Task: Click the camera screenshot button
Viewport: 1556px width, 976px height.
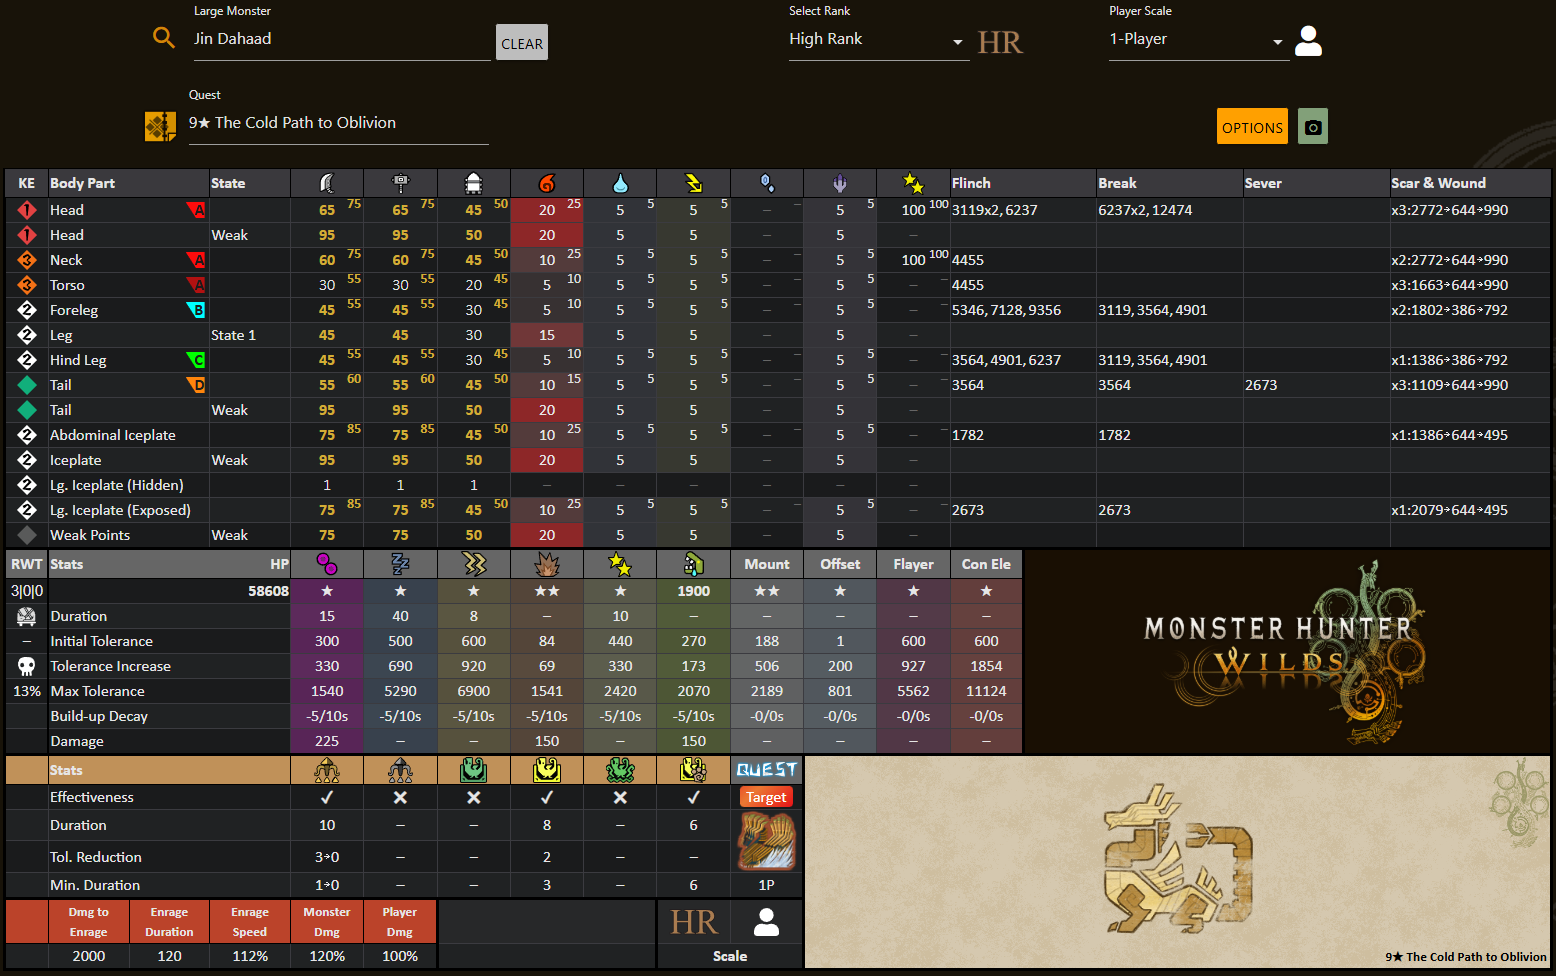Action: 1313,127
